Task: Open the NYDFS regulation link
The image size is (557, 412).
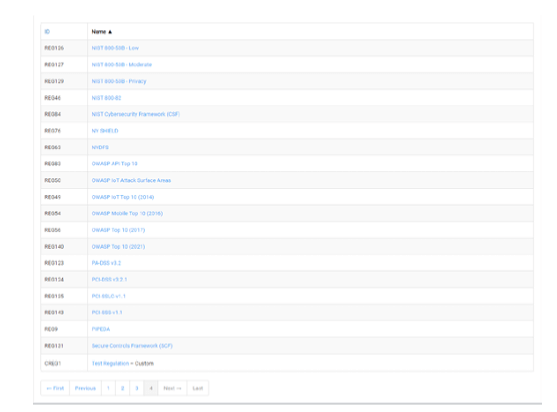Action: pyautogui.click(x=100, y=147)
